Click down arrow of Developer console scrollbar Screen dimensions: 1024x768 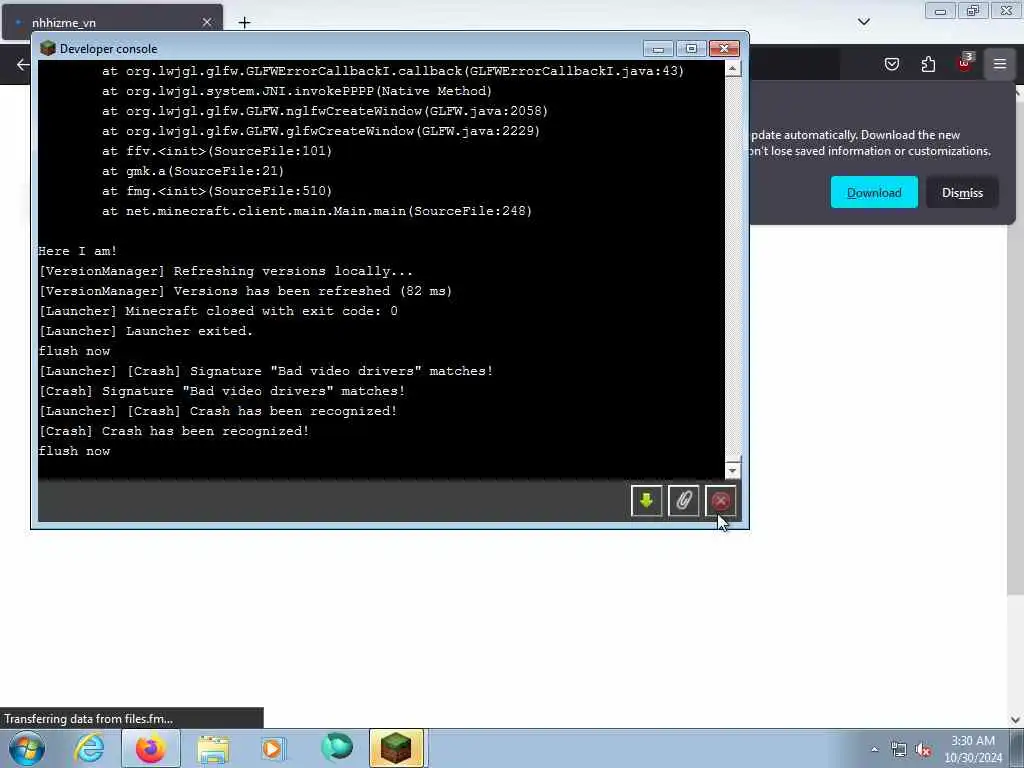[732, 470]
